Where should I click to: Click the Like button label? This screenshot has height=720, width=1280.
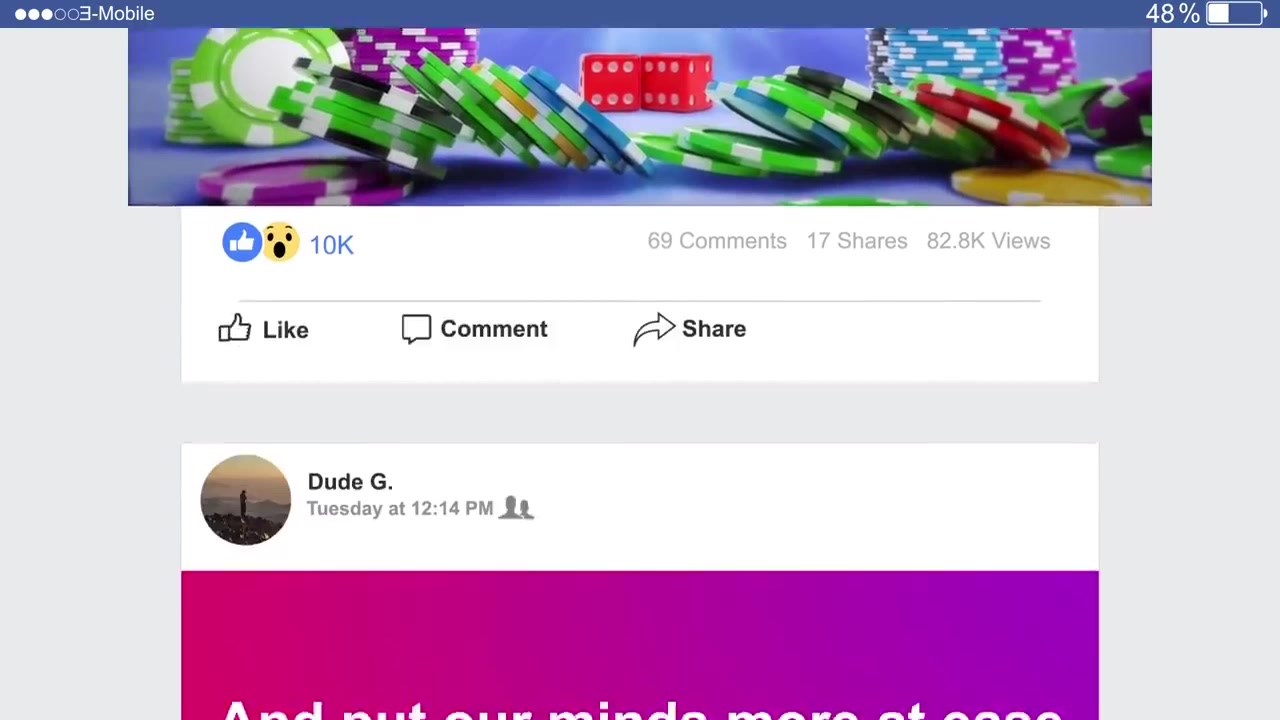click(285, 330)
